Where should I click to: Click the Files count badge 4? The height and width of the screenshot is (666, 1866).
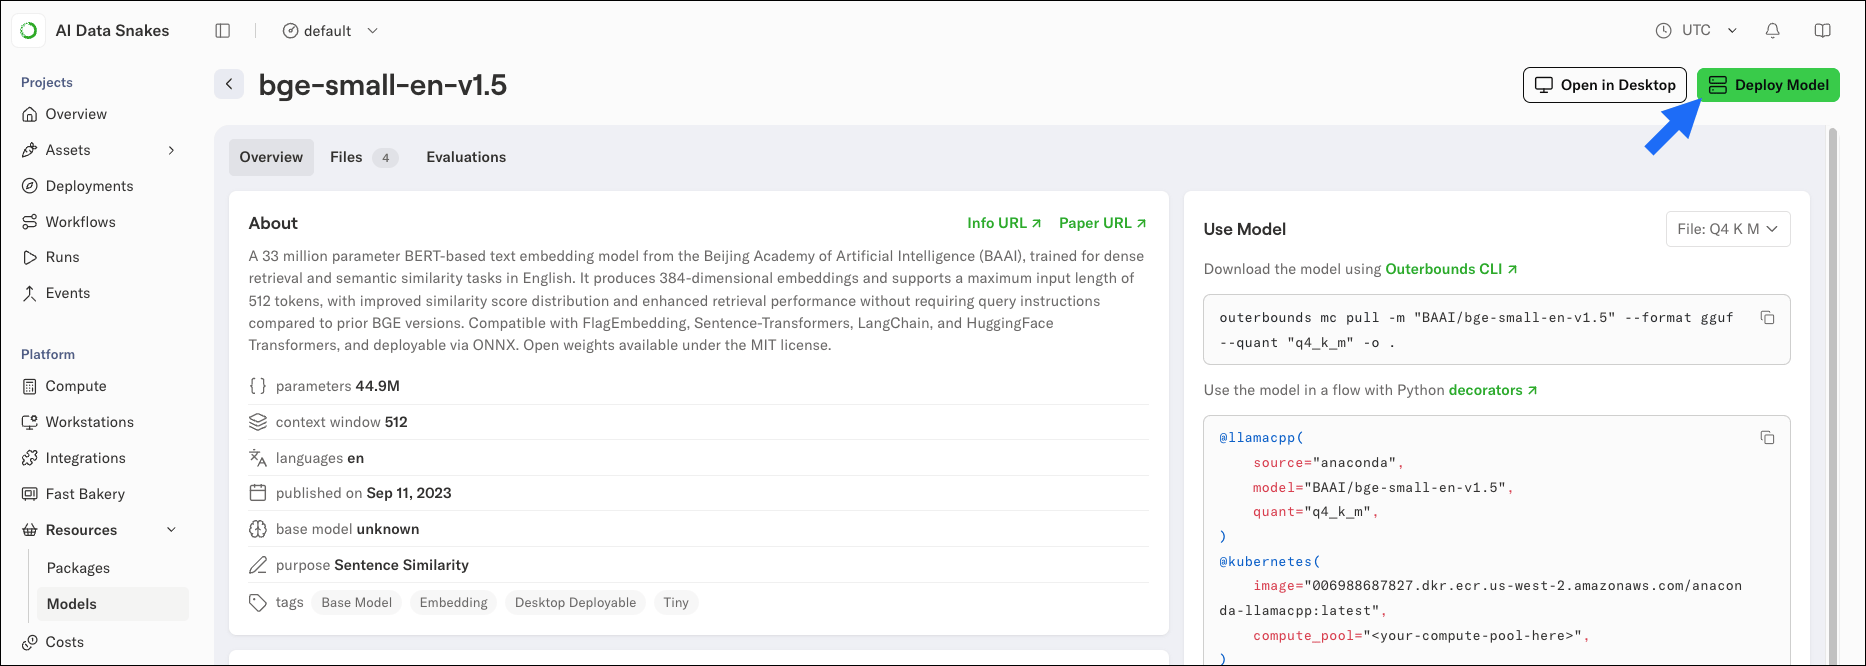385,158
